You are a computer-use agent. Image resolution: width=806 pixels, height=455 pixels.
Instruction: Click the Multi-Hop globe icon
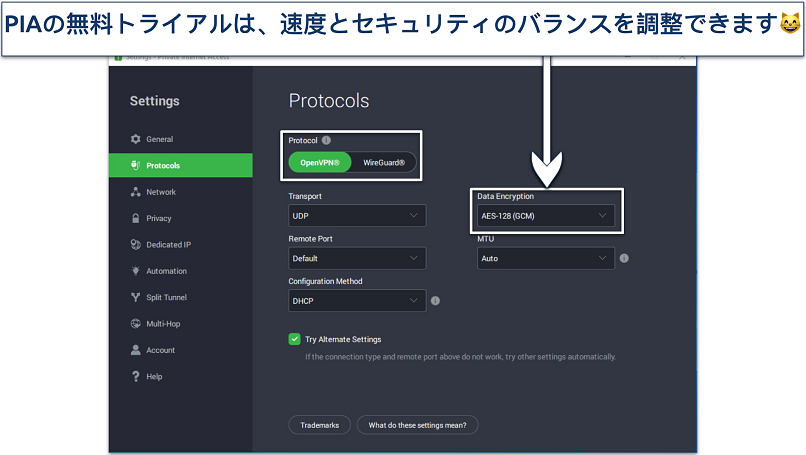(x=136, y=324)
